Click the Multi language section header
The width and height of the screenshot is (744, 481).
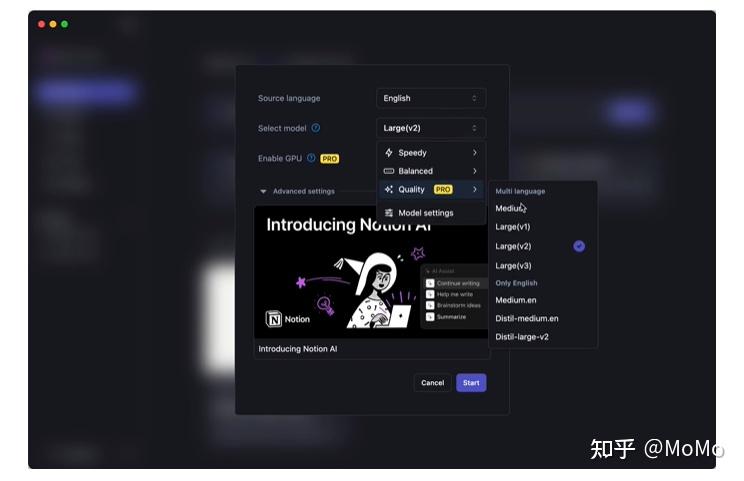tap(520, 191)
